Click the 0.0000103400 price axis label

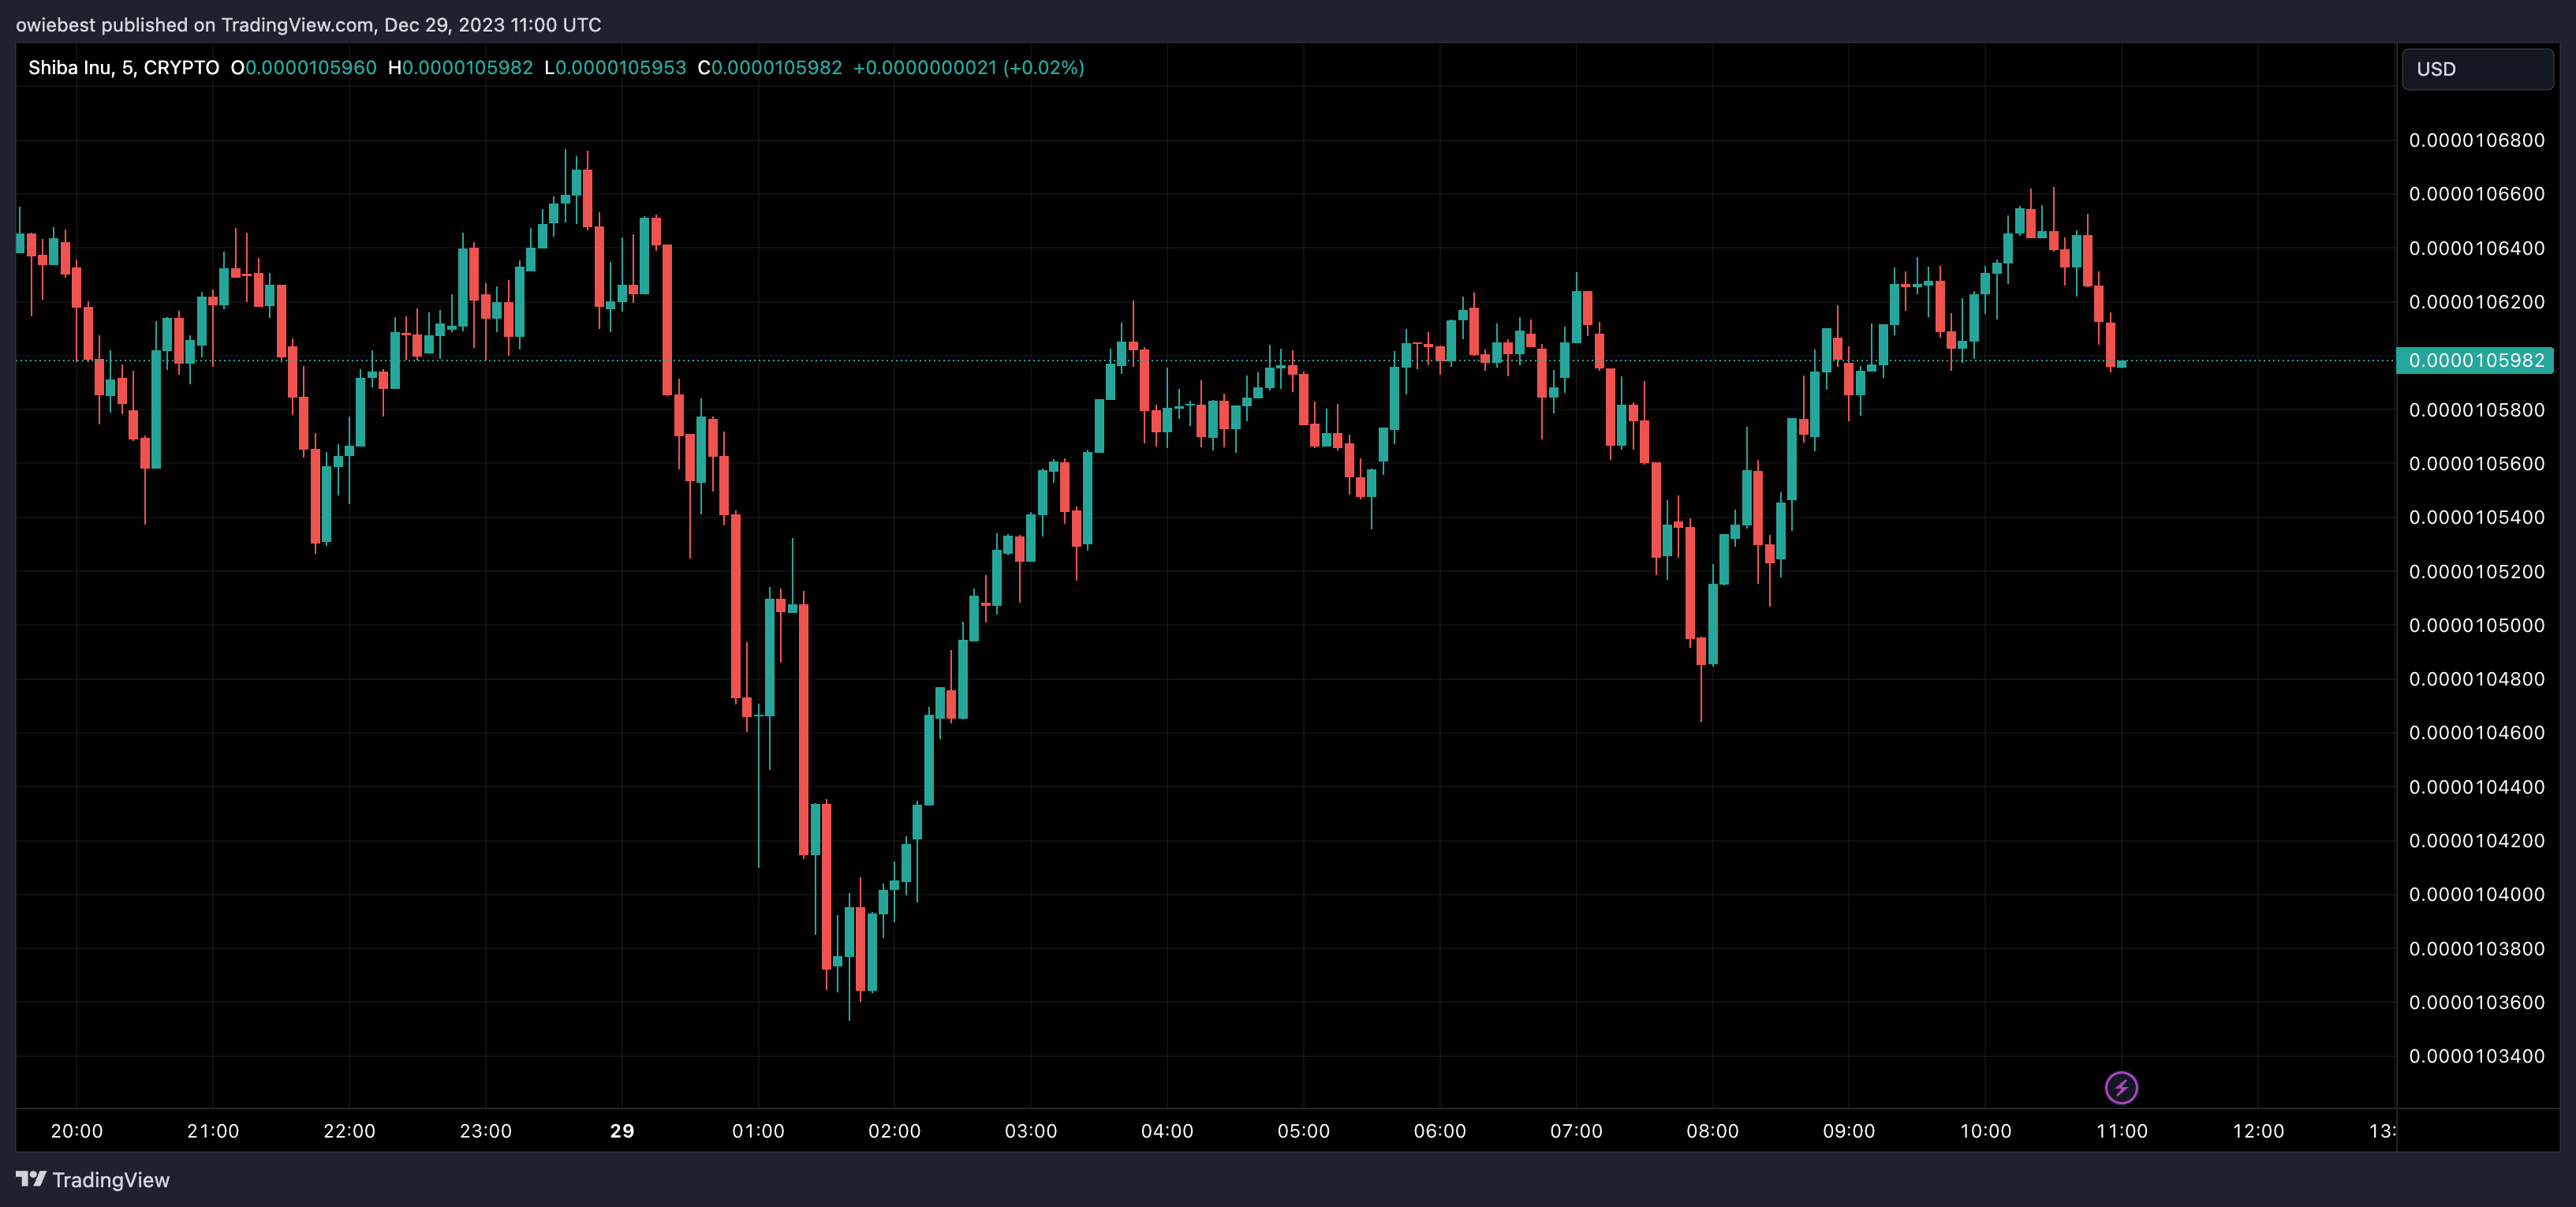2476,1056
